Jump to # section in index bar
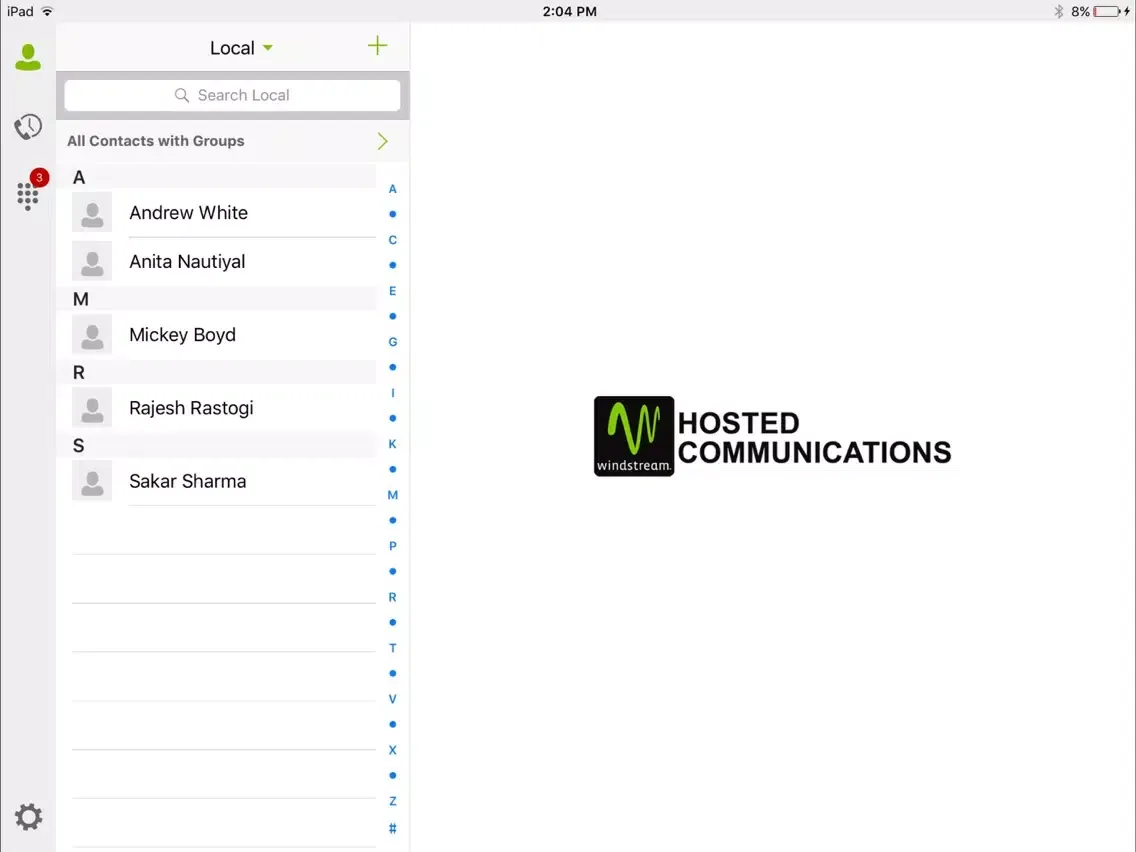Image resolution: width=1136 pixels, height=852 pixels. click(393, 828)
